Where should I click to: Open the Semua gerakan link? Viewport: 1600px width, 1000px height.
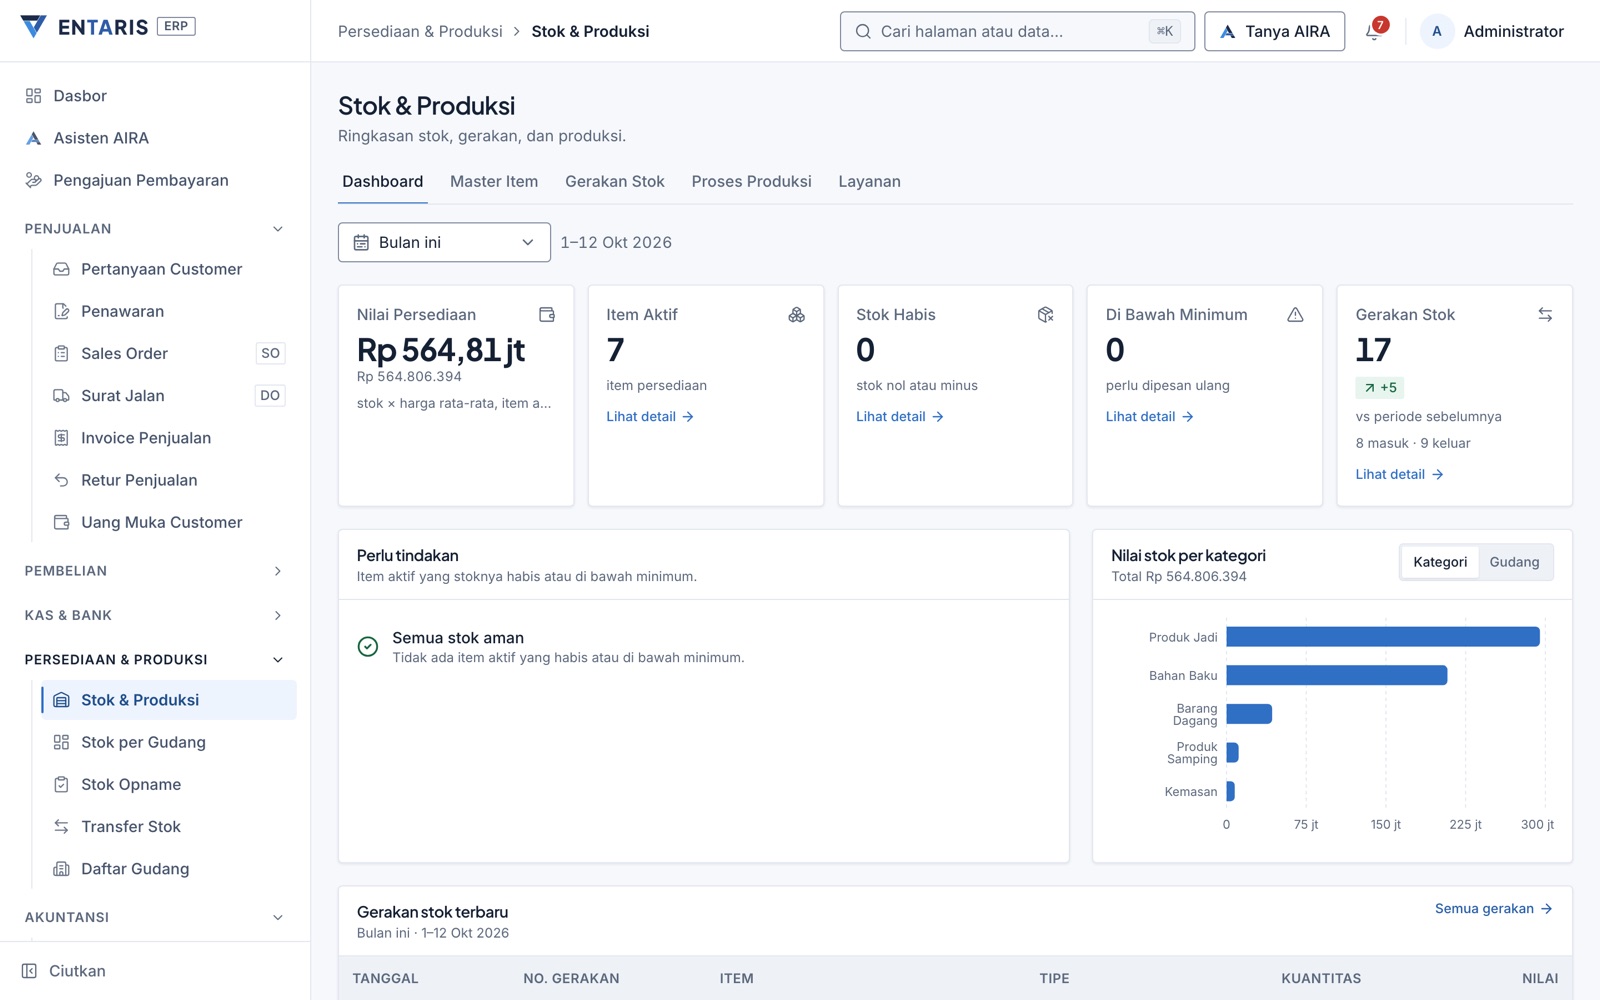tap(1494, 909)
